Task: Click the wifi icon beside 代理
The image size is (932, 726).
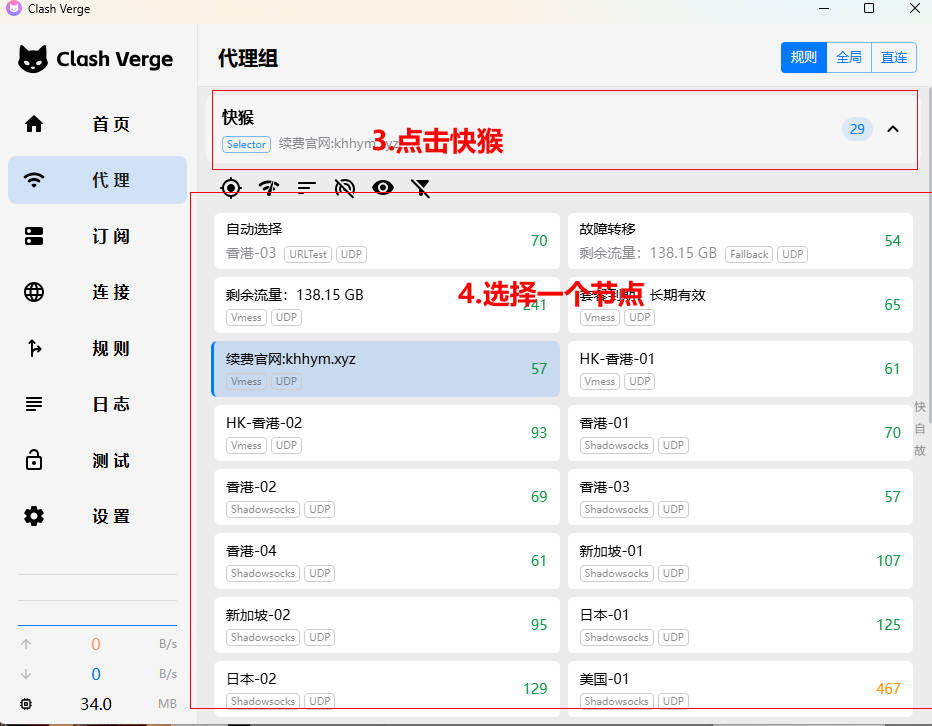Action: (x=34, y=180)
